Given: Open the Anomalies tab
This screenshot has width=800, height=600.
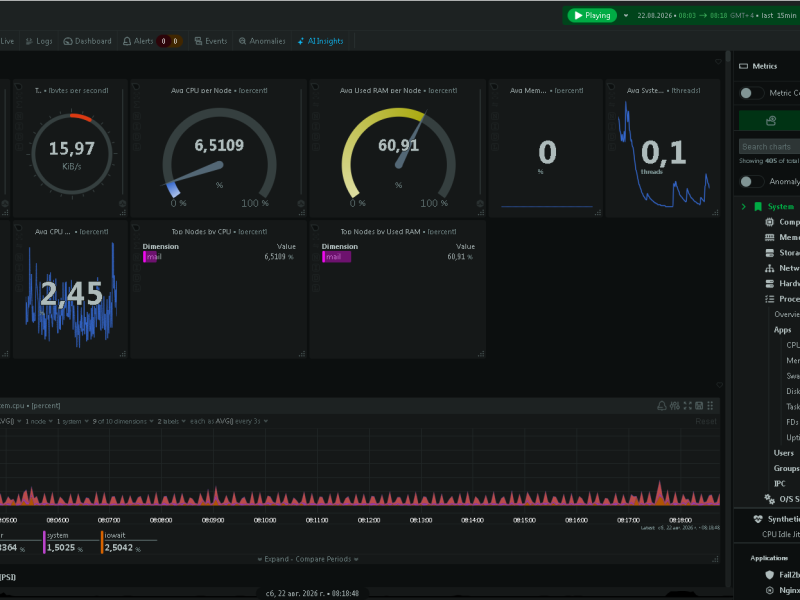Looking at the screenshot, I should tap(262, 41).
